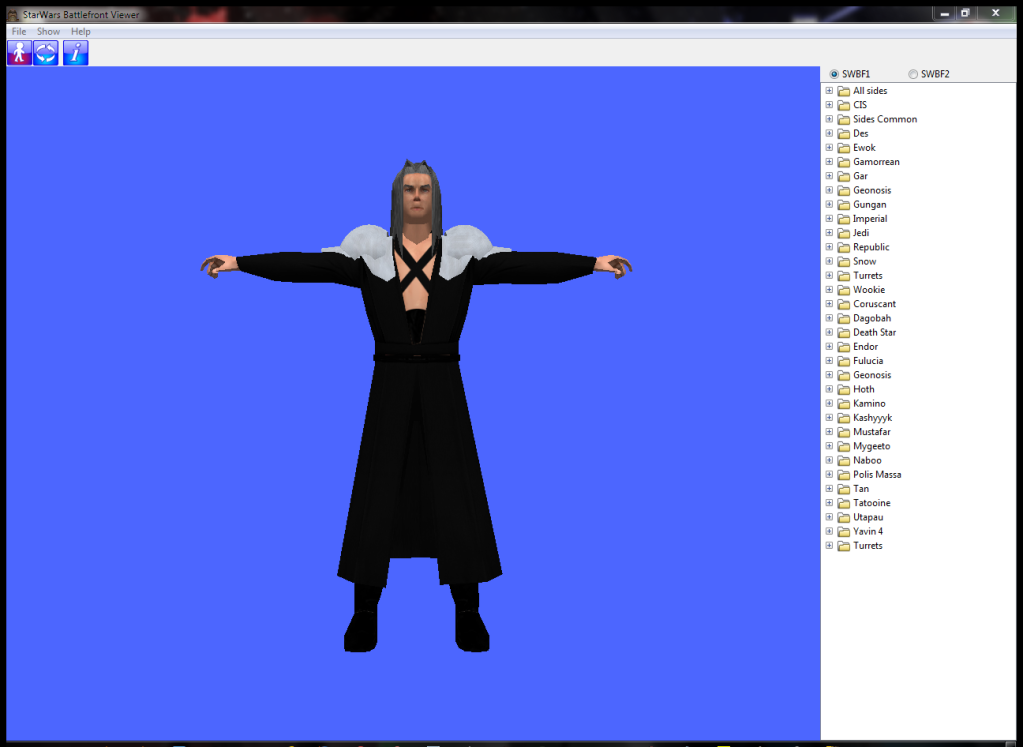
Task: Expand the Dagobah tree node
Action: (x=829, y=318)
